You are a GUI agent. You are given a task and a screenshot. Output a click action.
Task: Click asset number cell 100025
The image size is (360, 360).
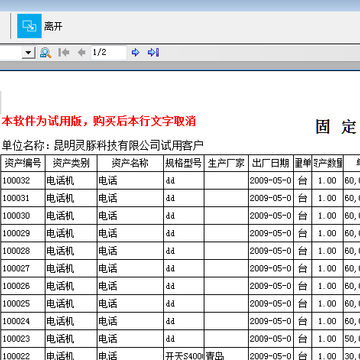(23, 304)
